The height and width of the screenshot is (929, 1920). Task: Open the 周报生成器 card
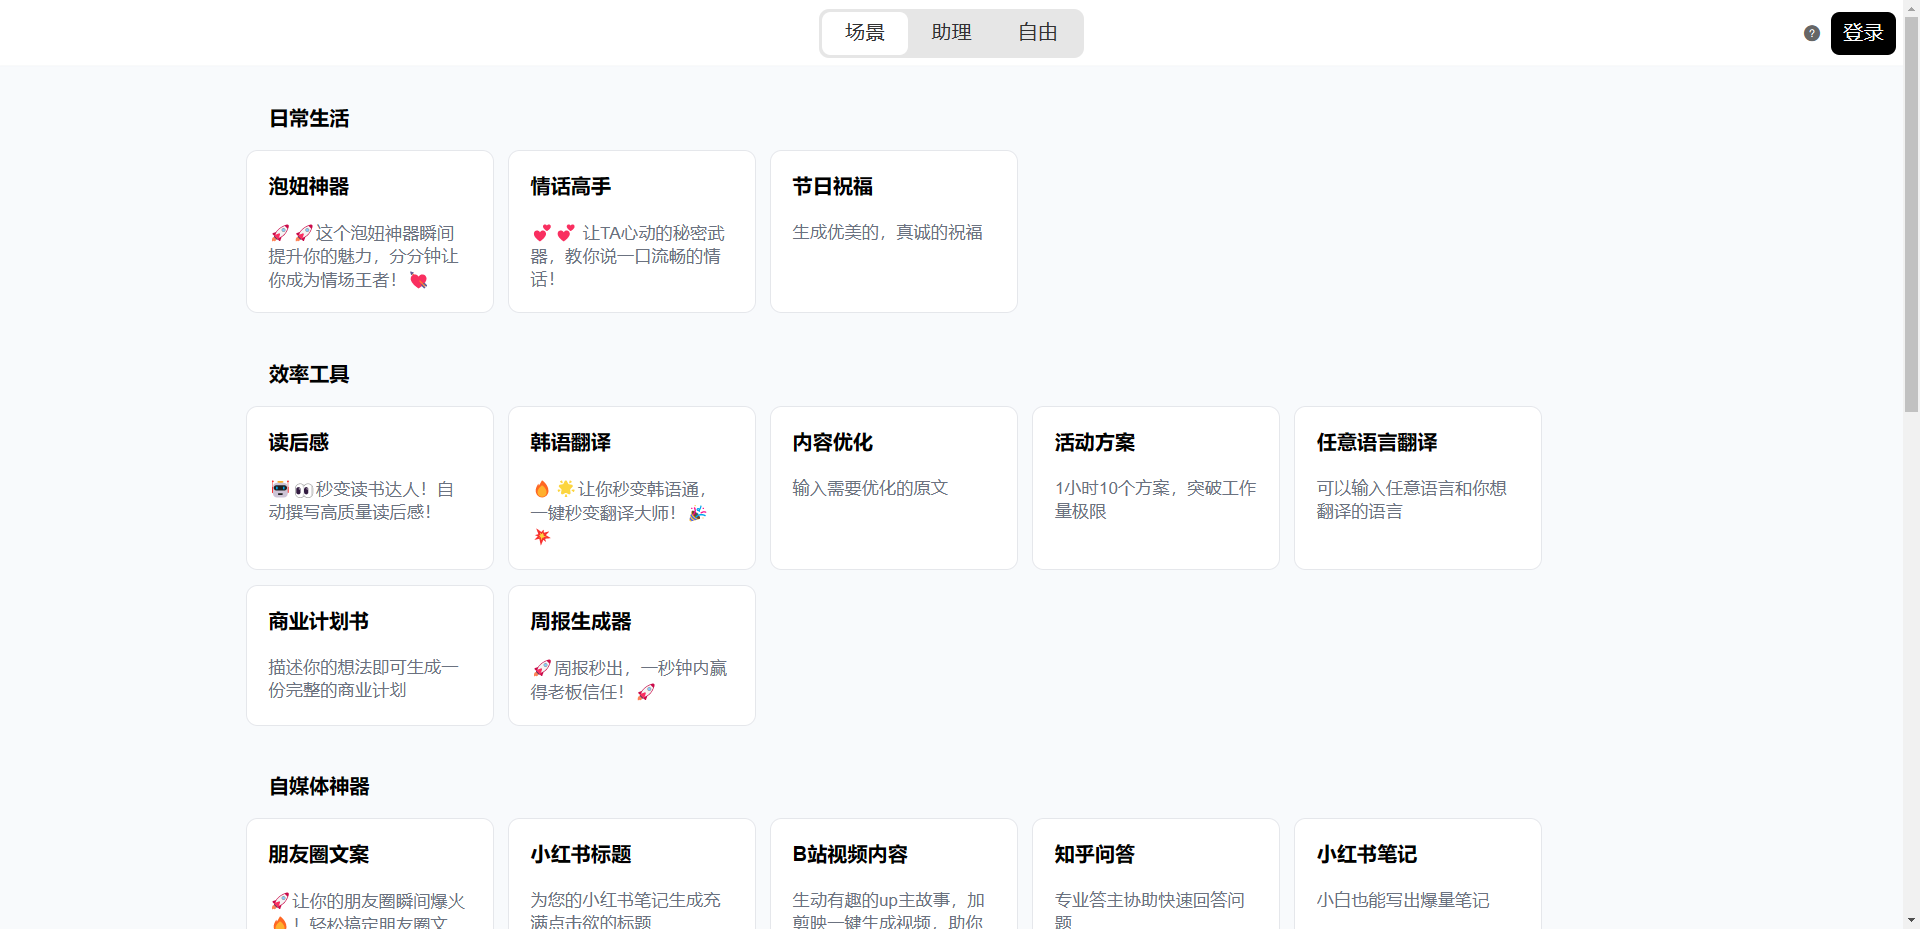tap(632, 655)
